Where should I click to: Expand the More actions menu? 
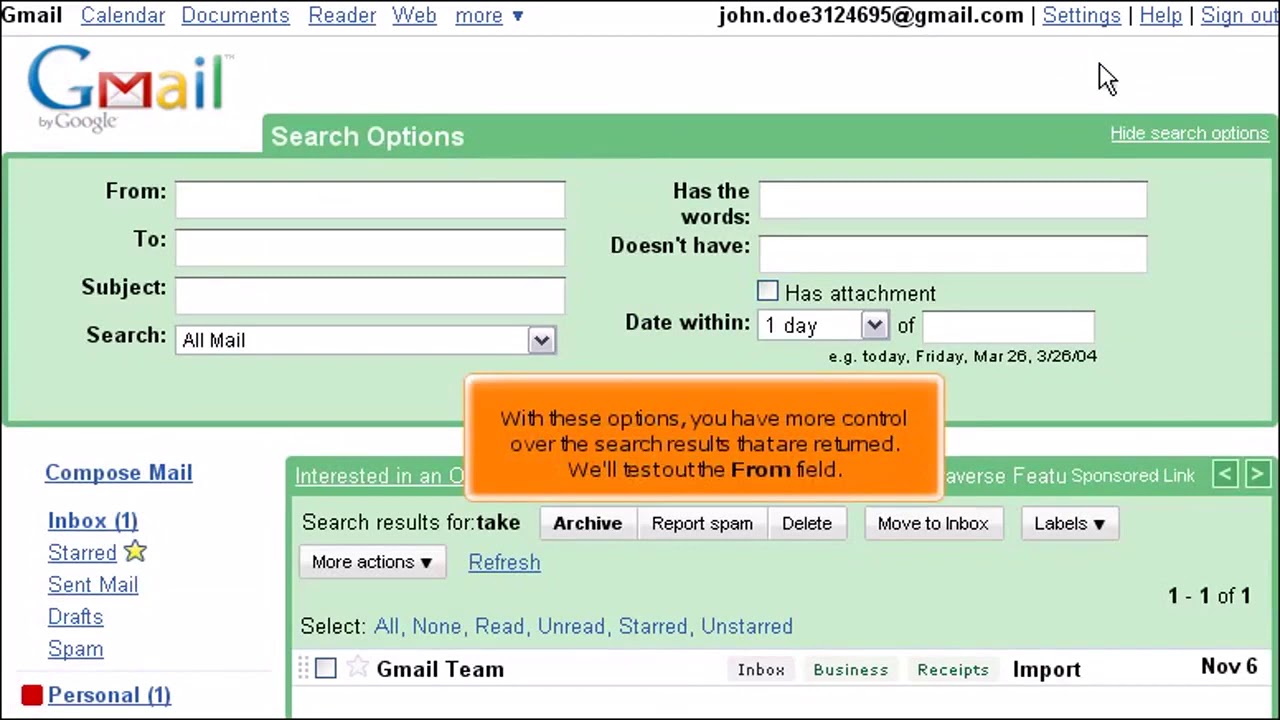(371, 562)
